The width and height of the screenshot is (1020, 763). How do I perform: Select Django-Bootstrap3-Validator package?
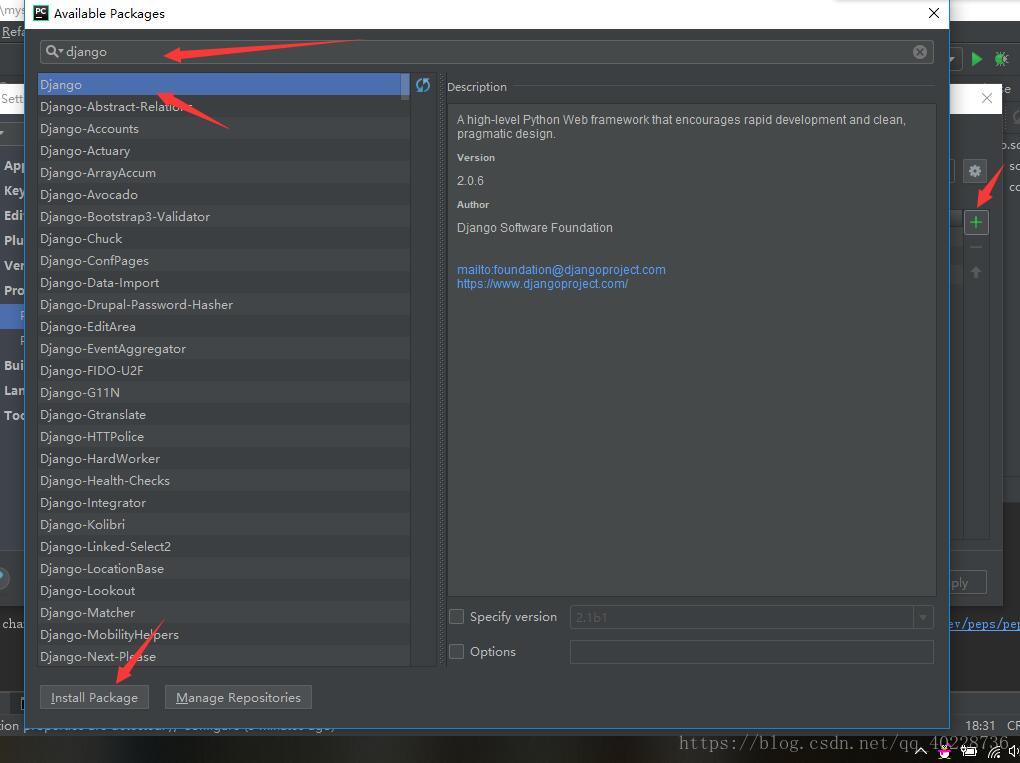tap(224, 217)
